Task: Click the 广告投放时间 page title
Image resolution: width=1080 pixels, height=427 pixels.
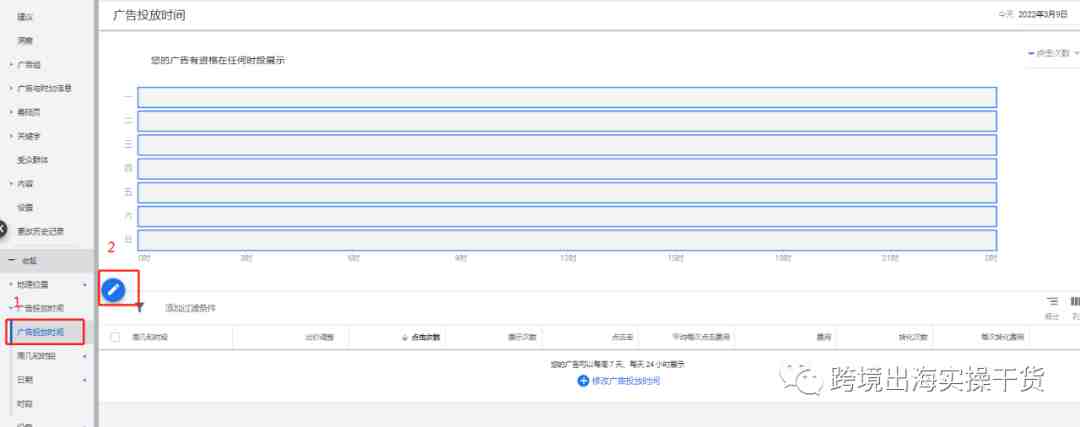Action: pyautogui.click(x=149, y=14)
